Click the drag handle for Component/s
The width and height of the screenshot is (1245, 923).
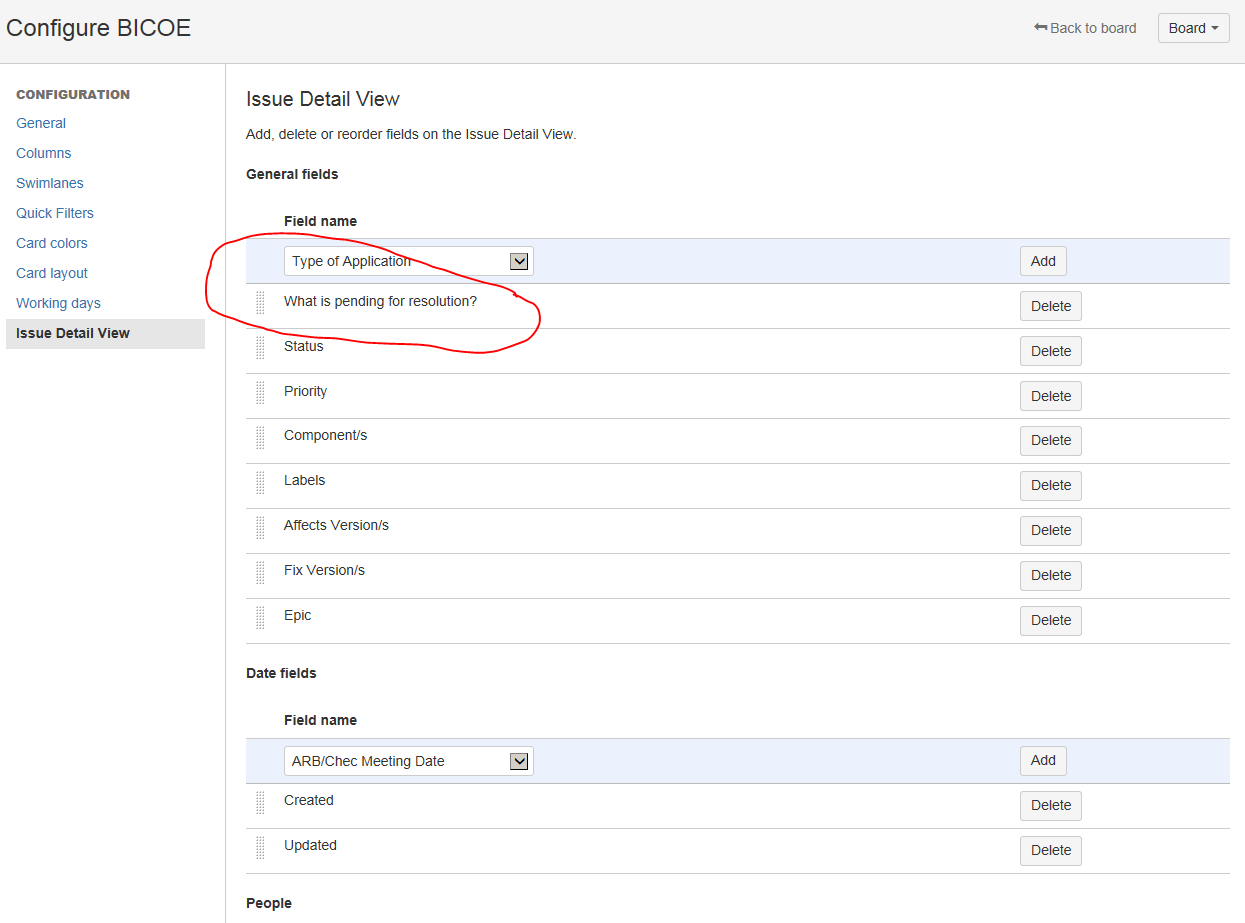[260, 438]
